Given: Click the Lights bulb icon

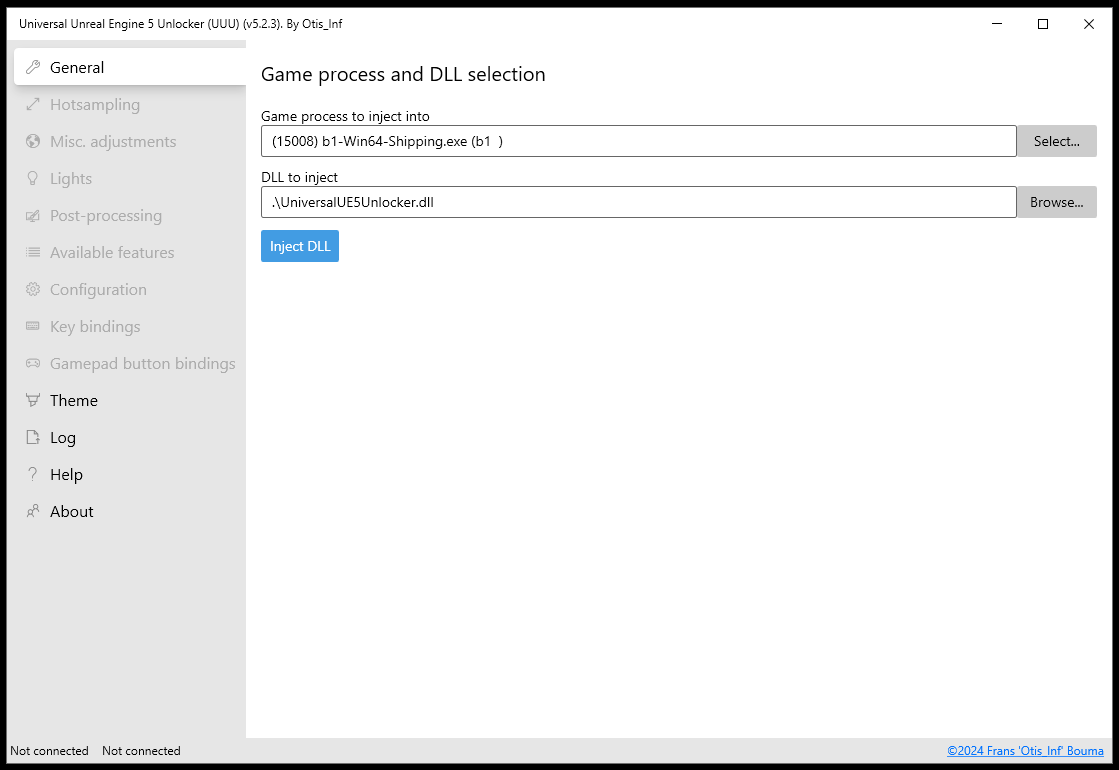Looking at the screenshot, I should pos(33,178).
